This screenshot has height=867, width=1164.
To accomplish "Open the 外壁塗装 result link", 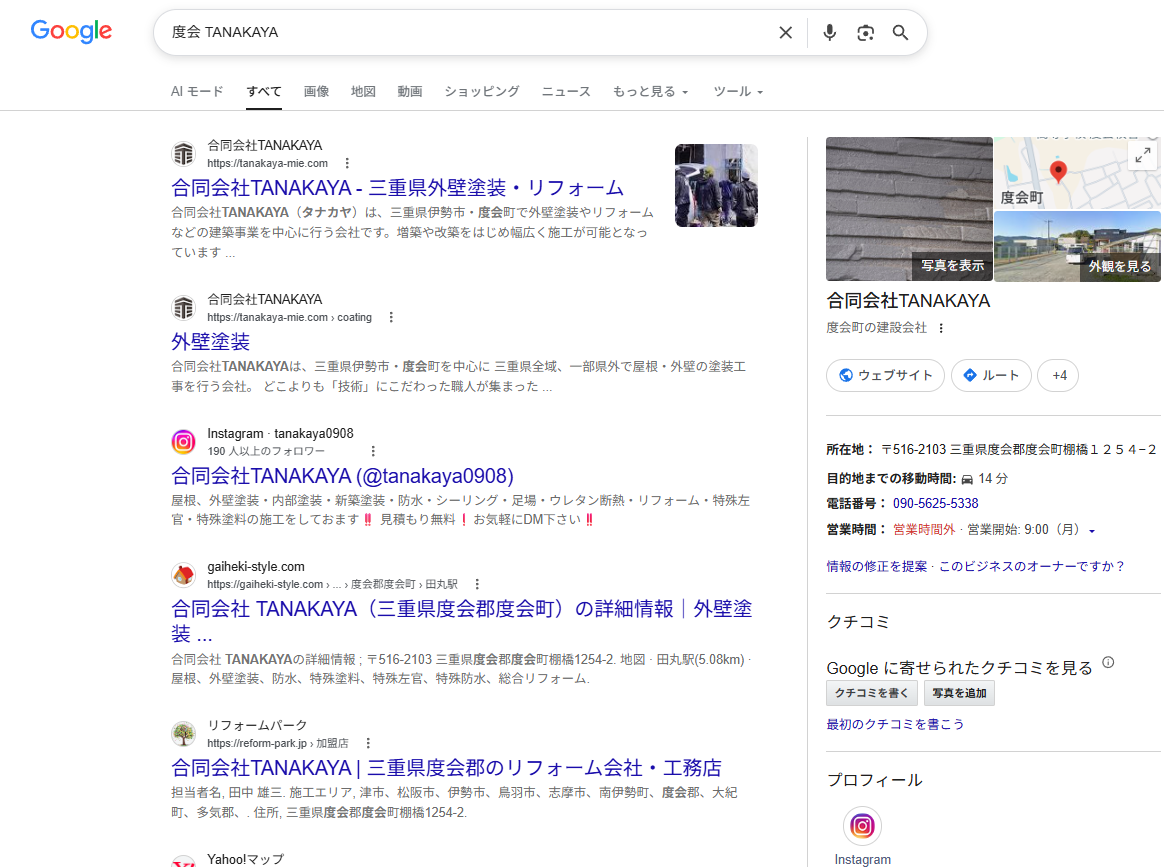I will click(x=210, y=341).
